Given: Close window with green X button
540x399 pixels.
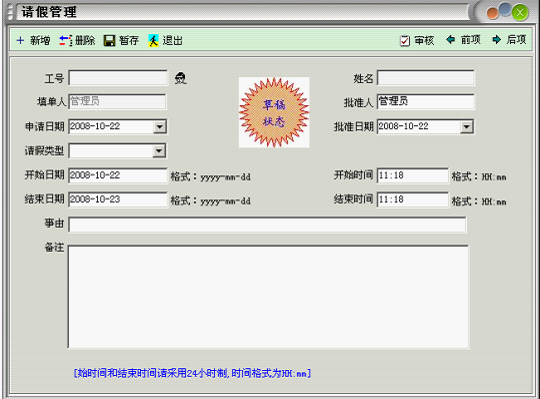Looking at the screenshot, I should [520, 13].
